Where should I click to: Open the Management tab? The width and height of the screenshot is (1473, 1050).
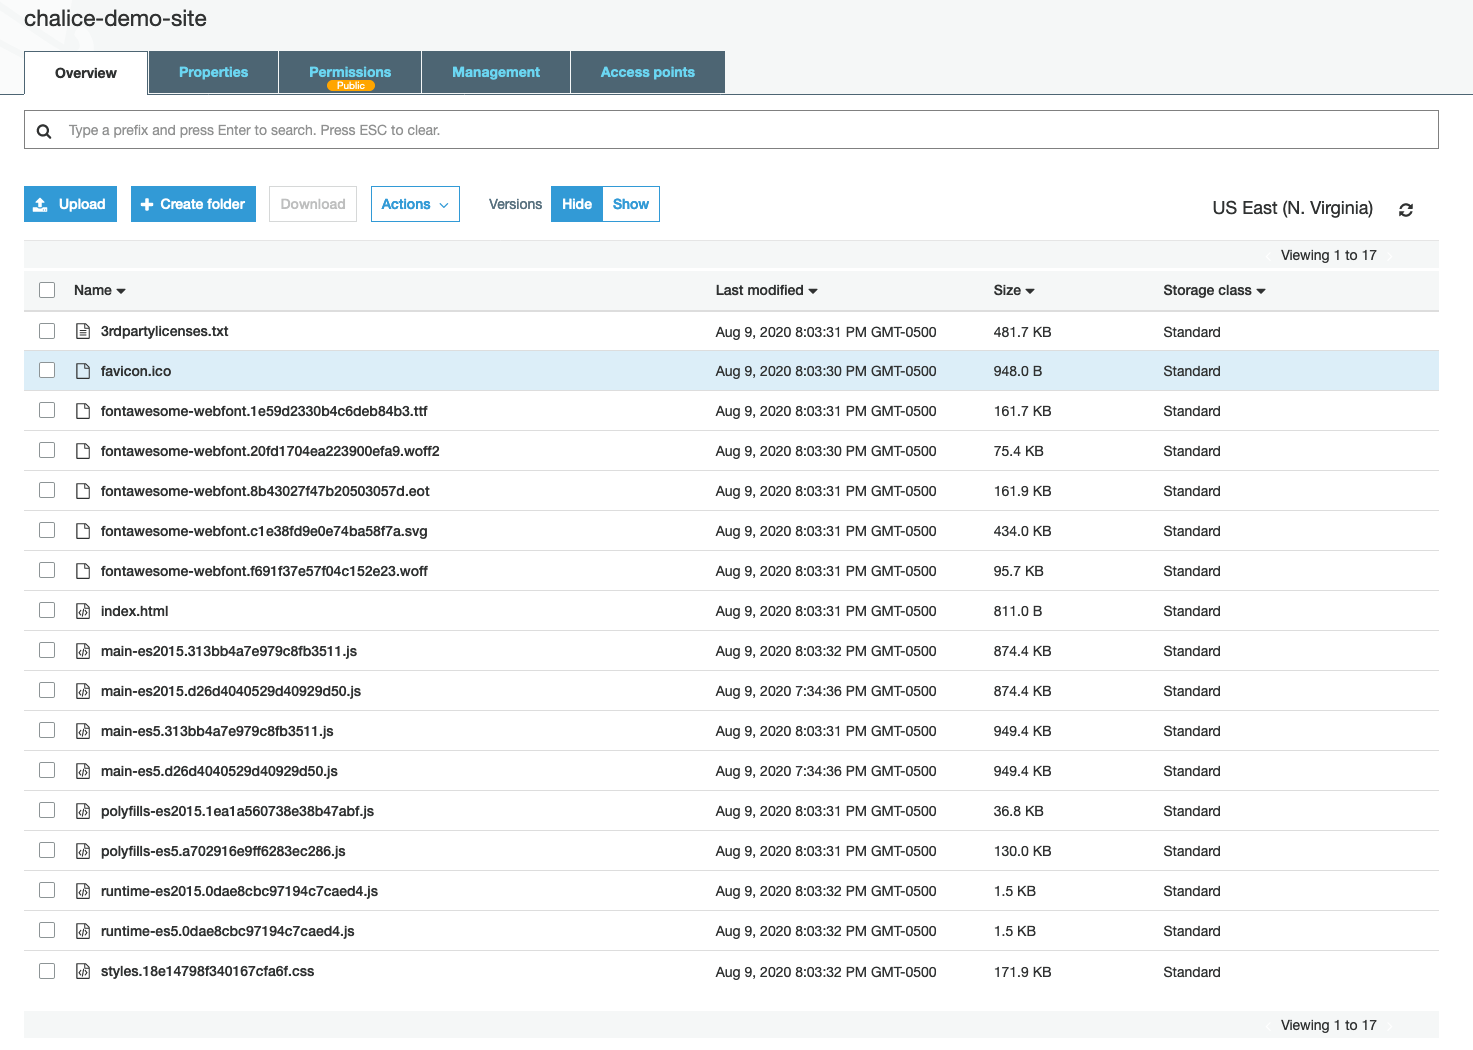click(x=496, y=72)
